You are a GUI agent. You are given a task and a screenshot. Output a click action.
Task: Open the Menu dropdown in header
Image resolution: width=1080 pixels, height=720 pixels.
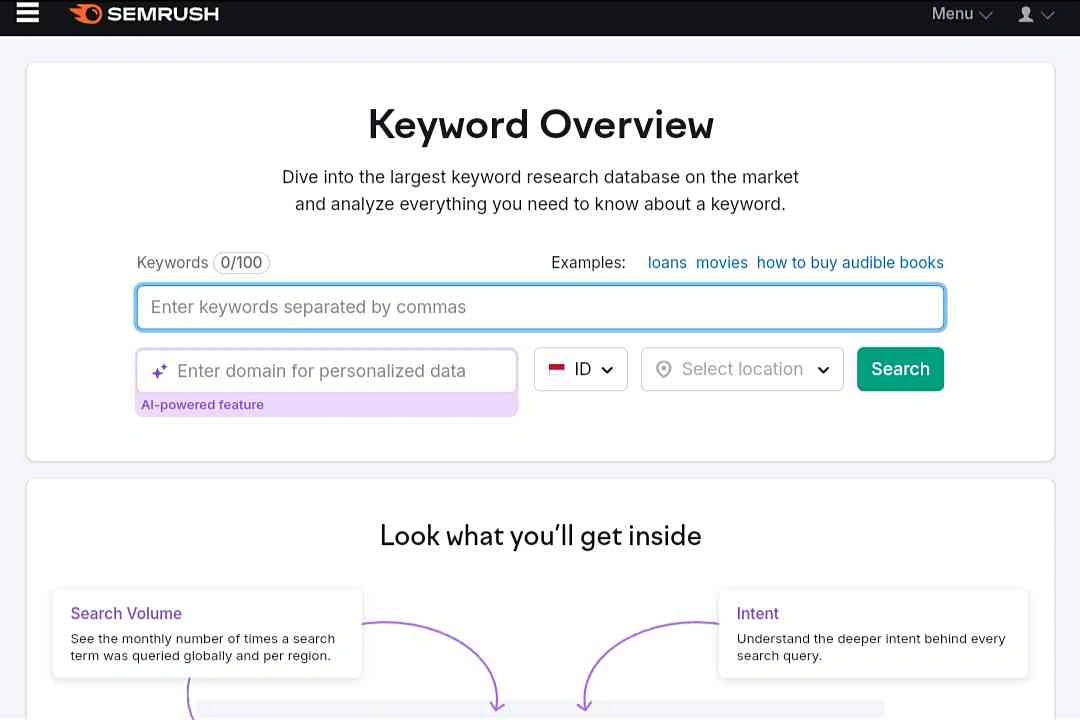962,14
